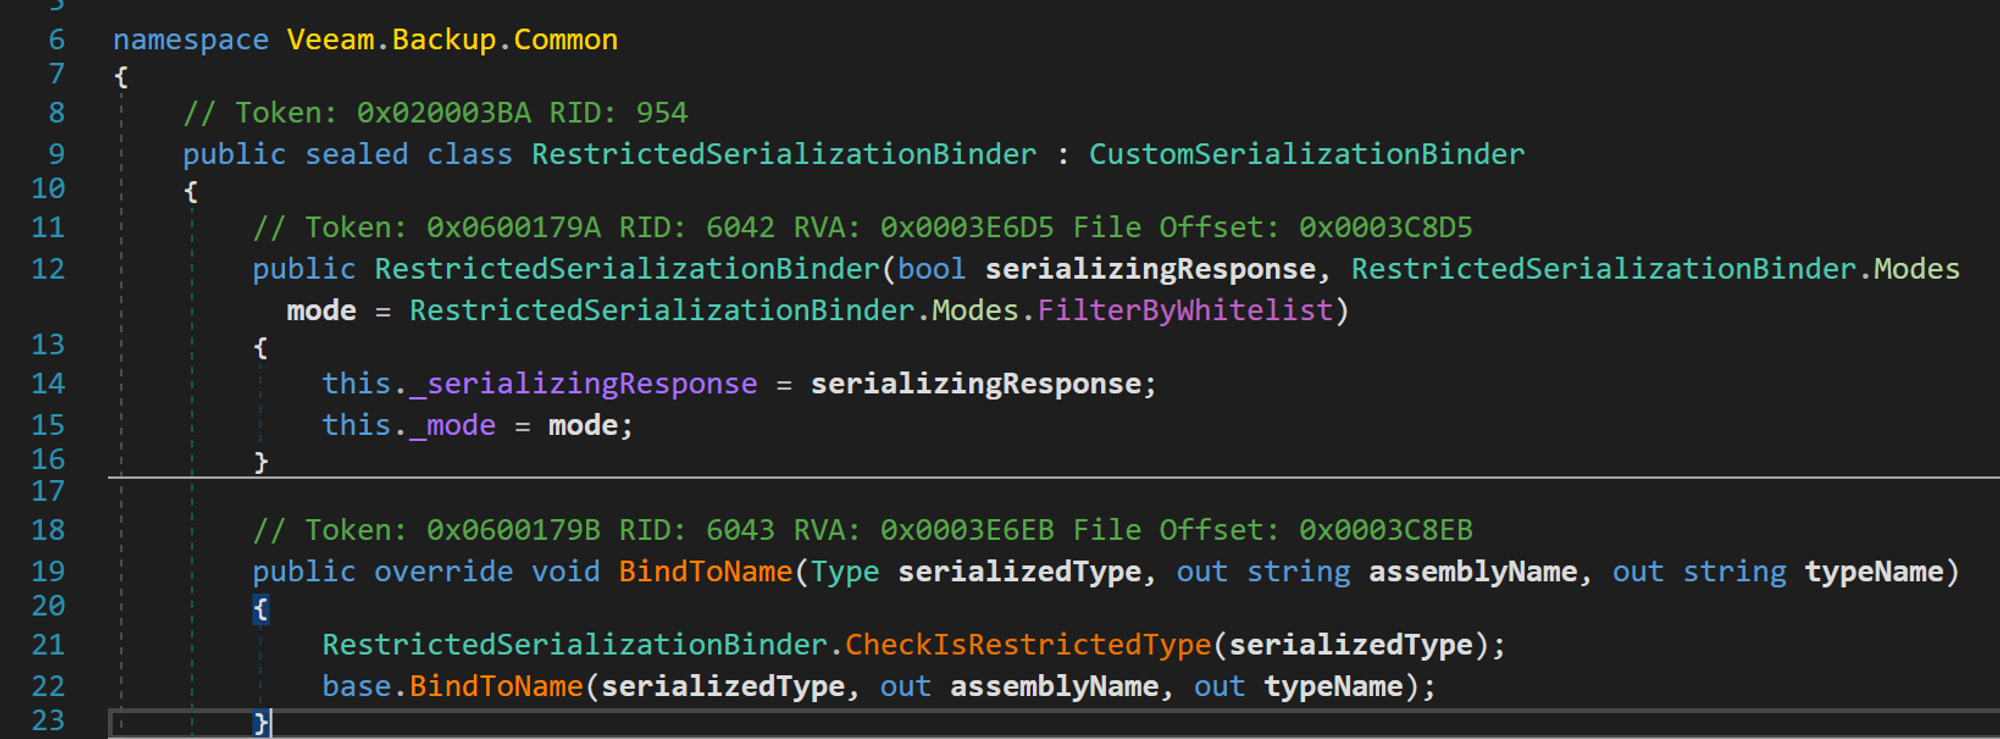Click 'Modes' at the end of line 12
The image size is (2000, 739).
point(1916,269)
